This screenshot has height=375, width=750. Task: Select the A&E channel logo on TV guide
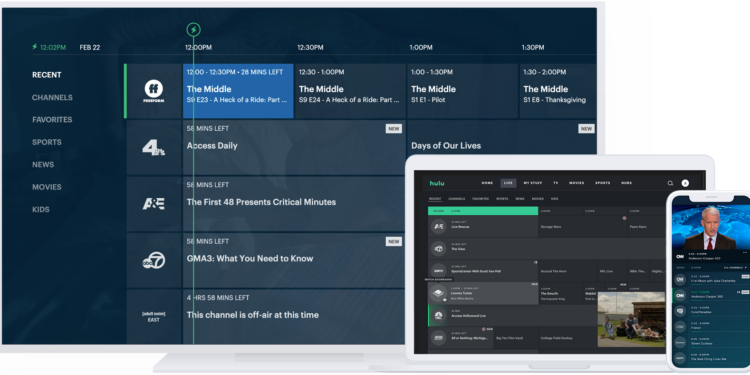pos(154,204)
